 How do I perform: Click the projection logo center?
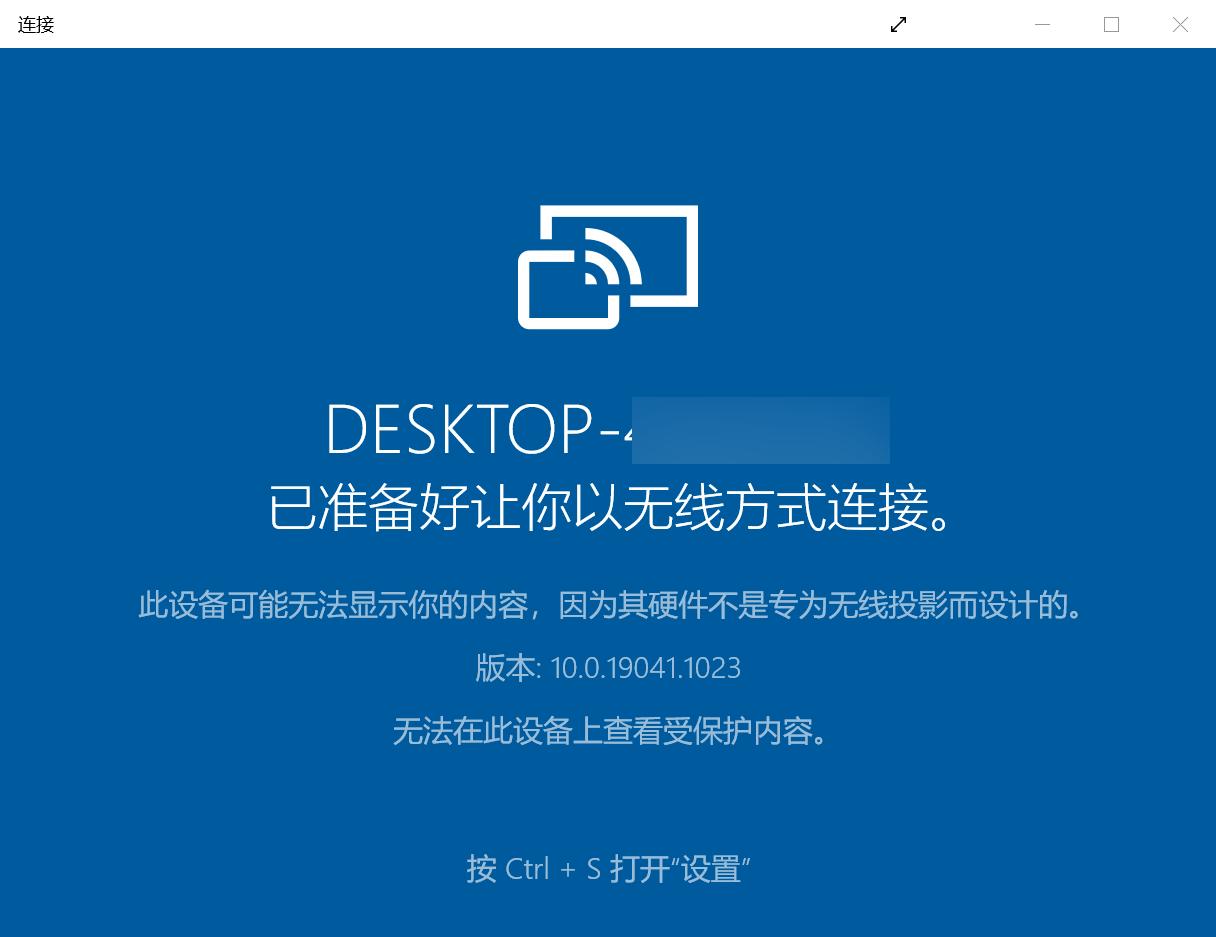click(x=607, y=267)
